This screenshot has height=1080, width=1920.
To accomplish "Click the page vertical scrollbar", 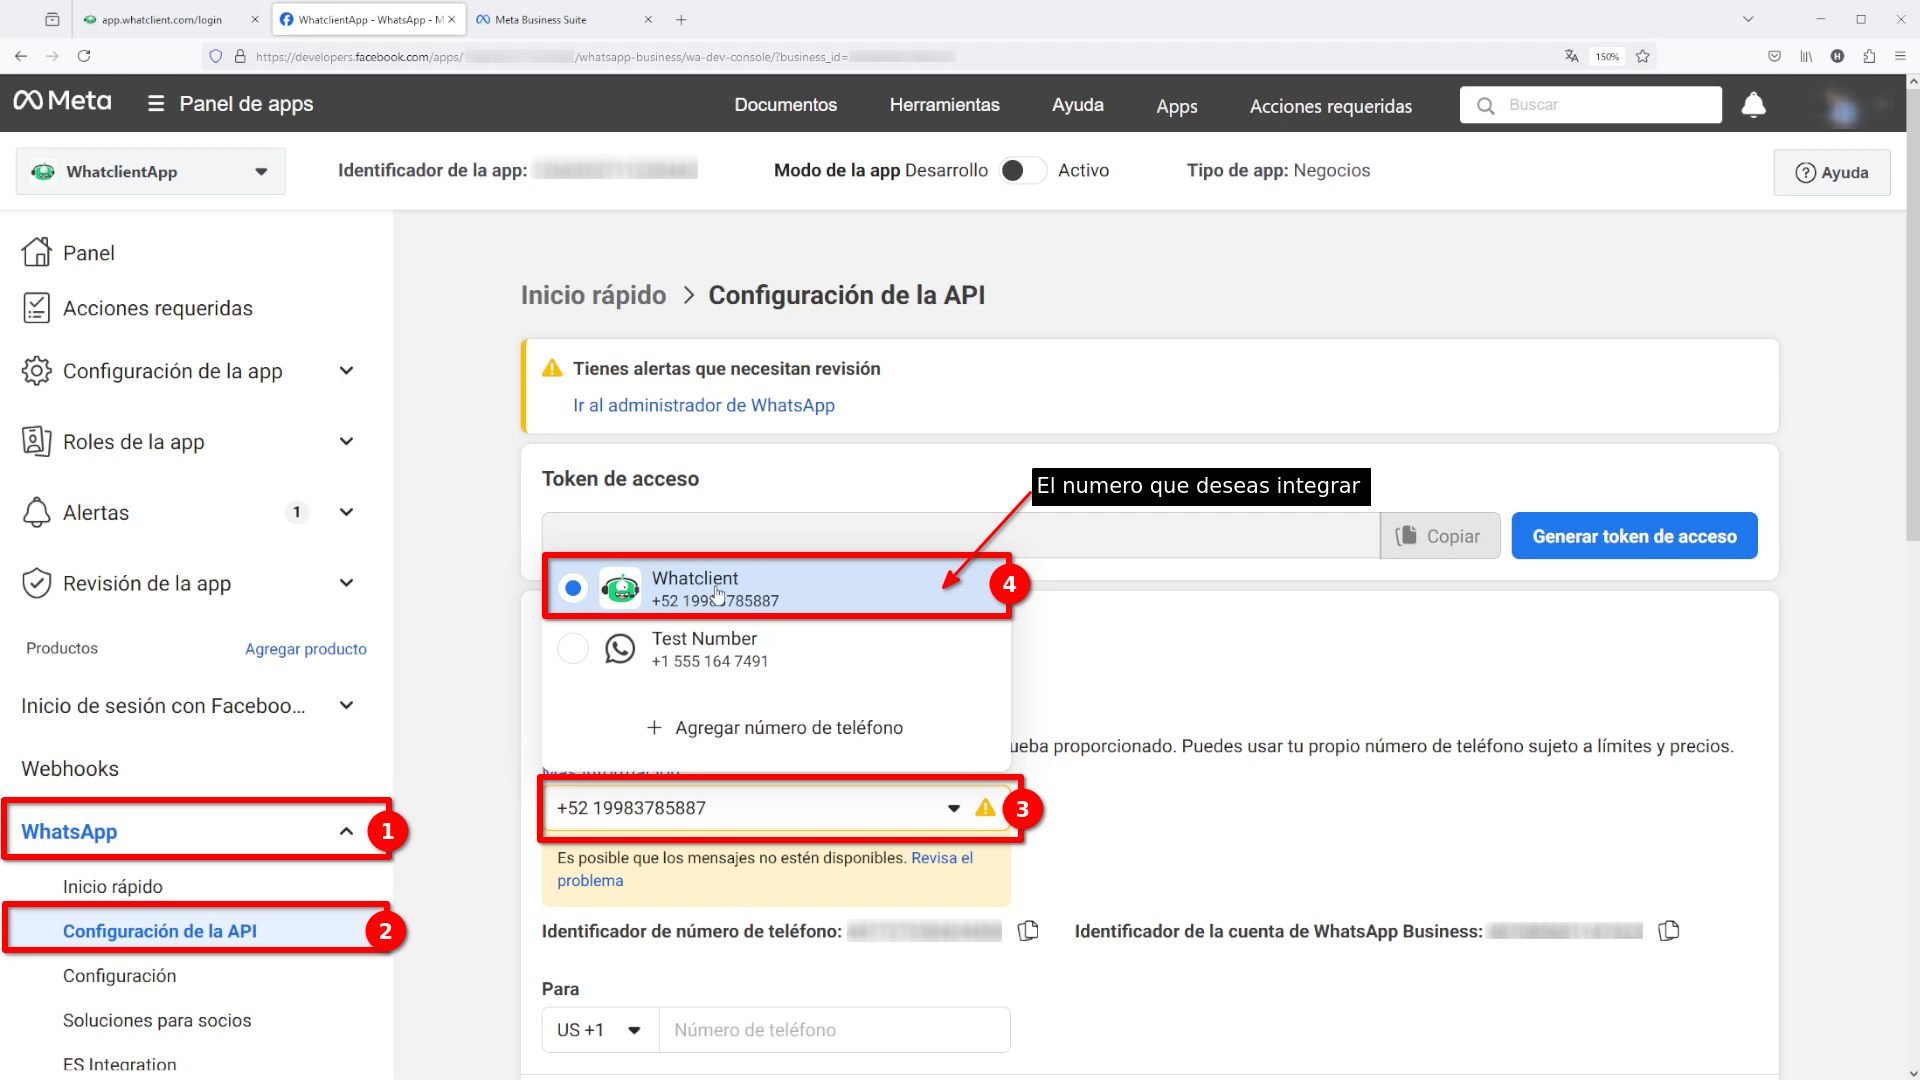I will [x=1913, y=315].
